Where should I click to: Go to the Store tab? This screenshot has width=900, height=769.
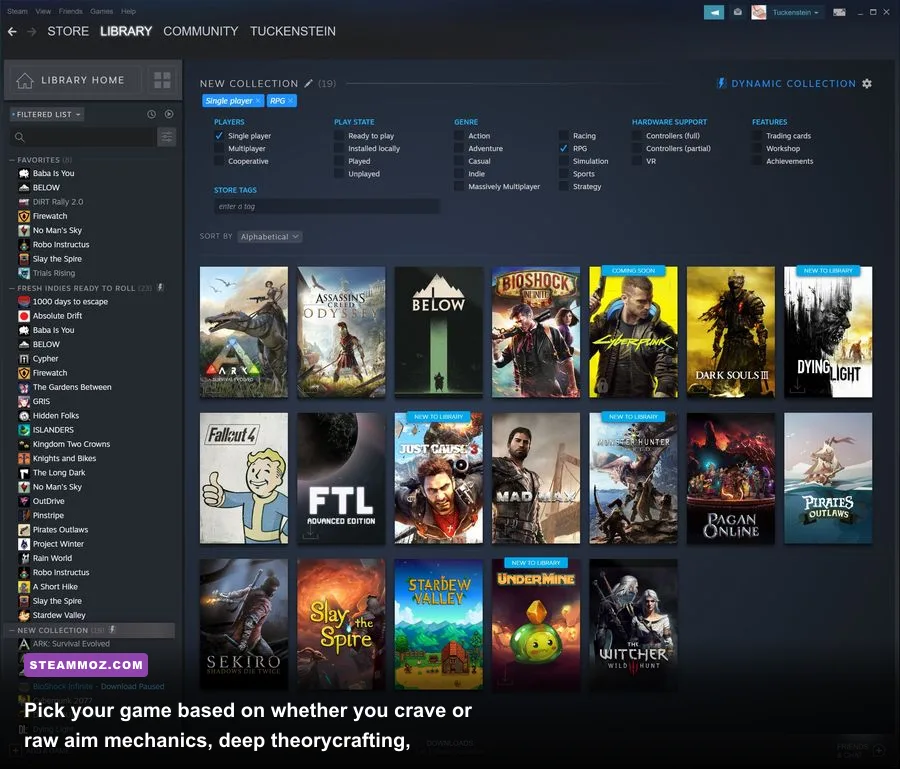tap(68, 32)
